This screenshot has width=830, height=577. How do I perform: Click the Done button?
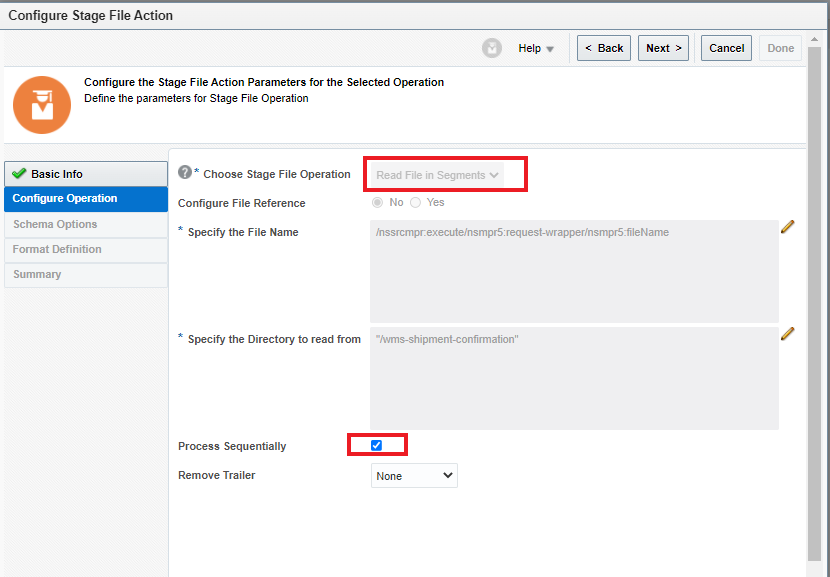pos(780,48)
